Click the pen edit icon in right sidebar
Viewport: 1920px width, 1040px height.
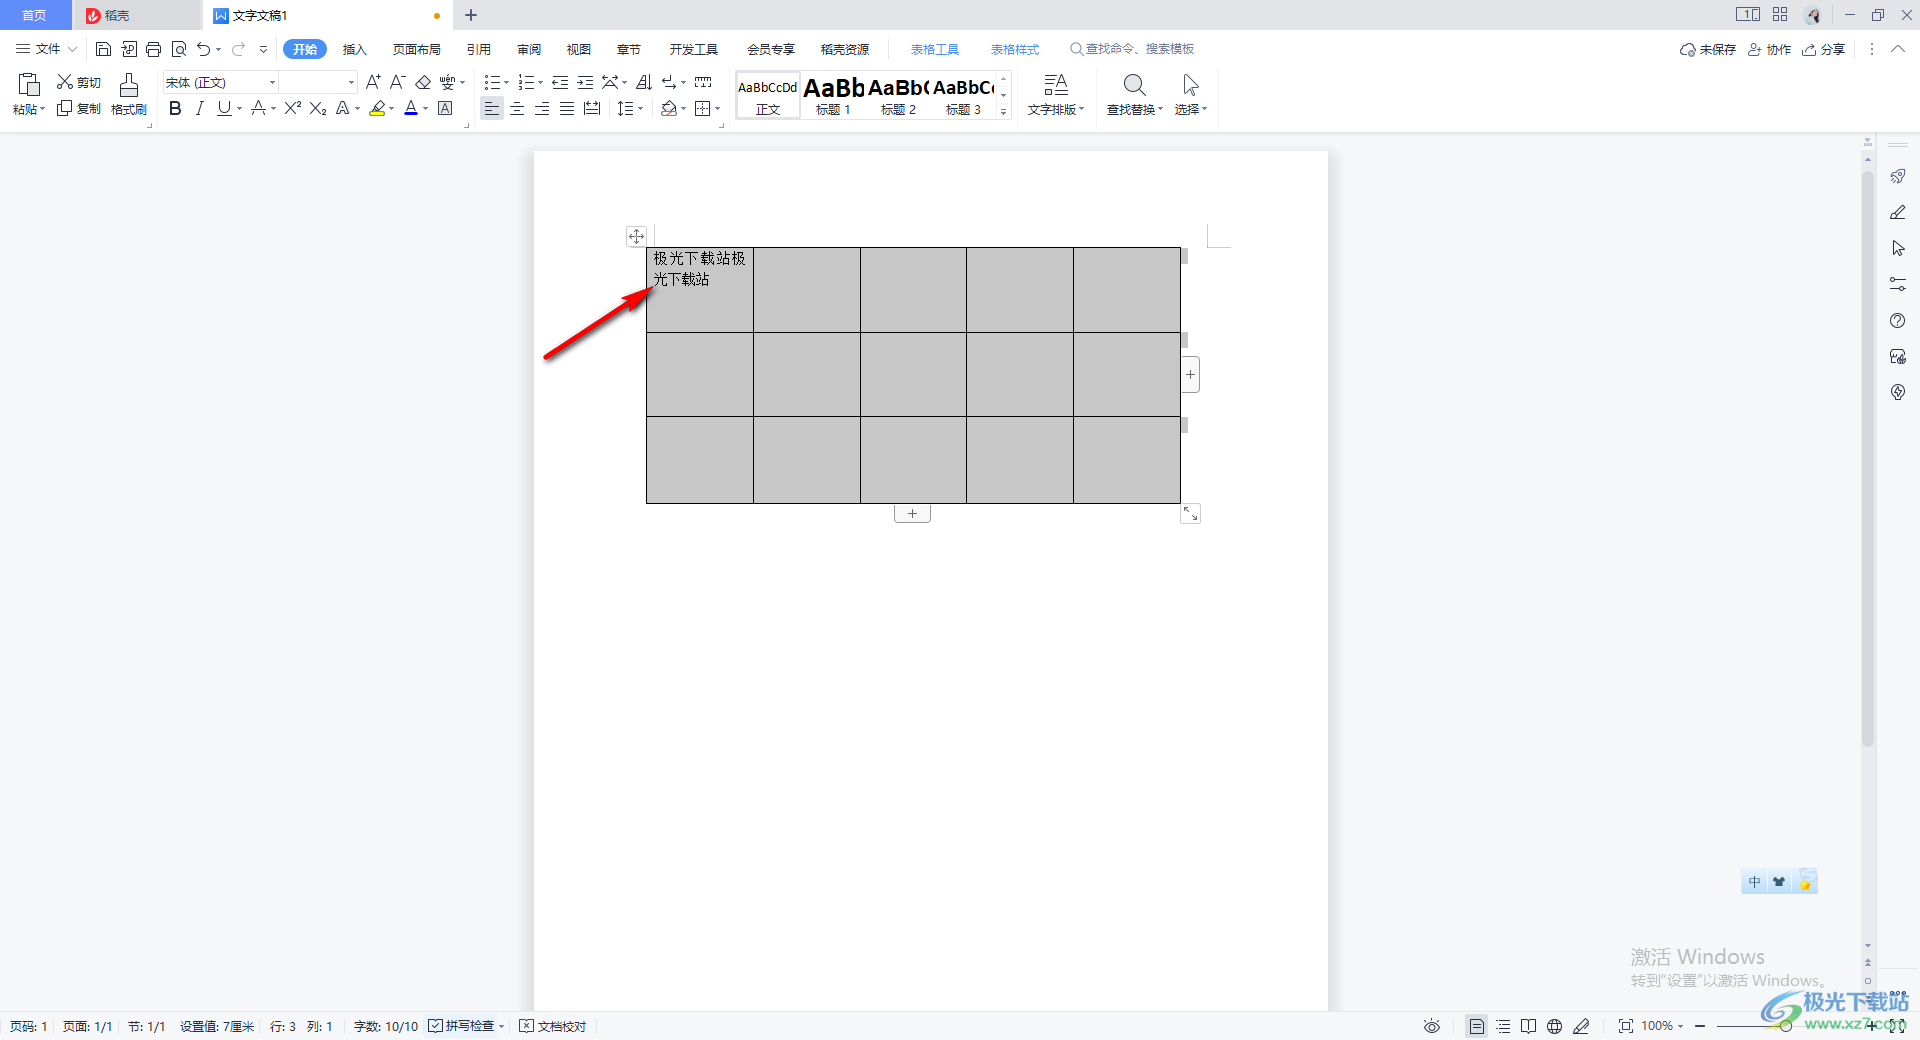click(x=1898, y=212)
